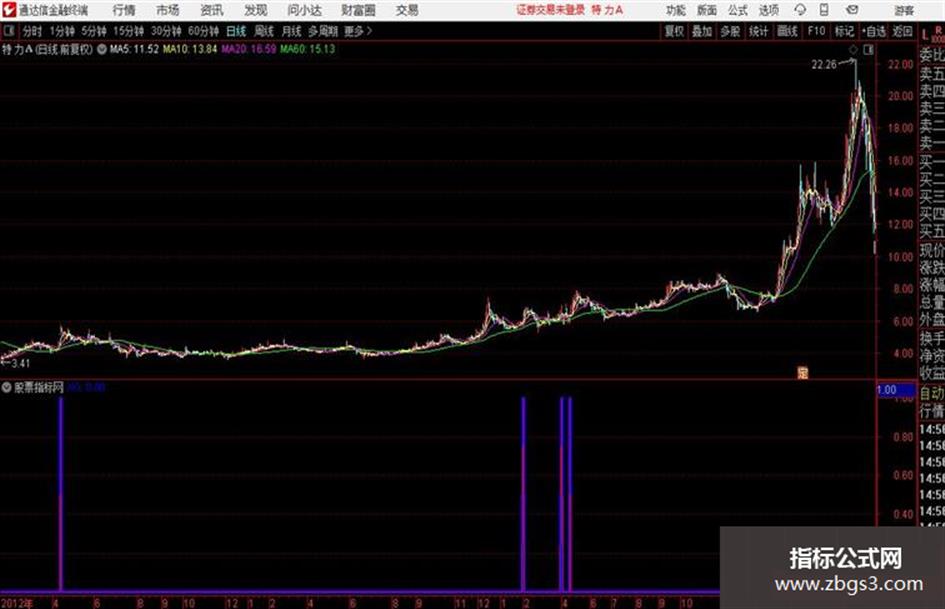Switch to the 周线 weekly tab
The width and height of the screenshot is (945, 609).
click(x=264, y=31)
